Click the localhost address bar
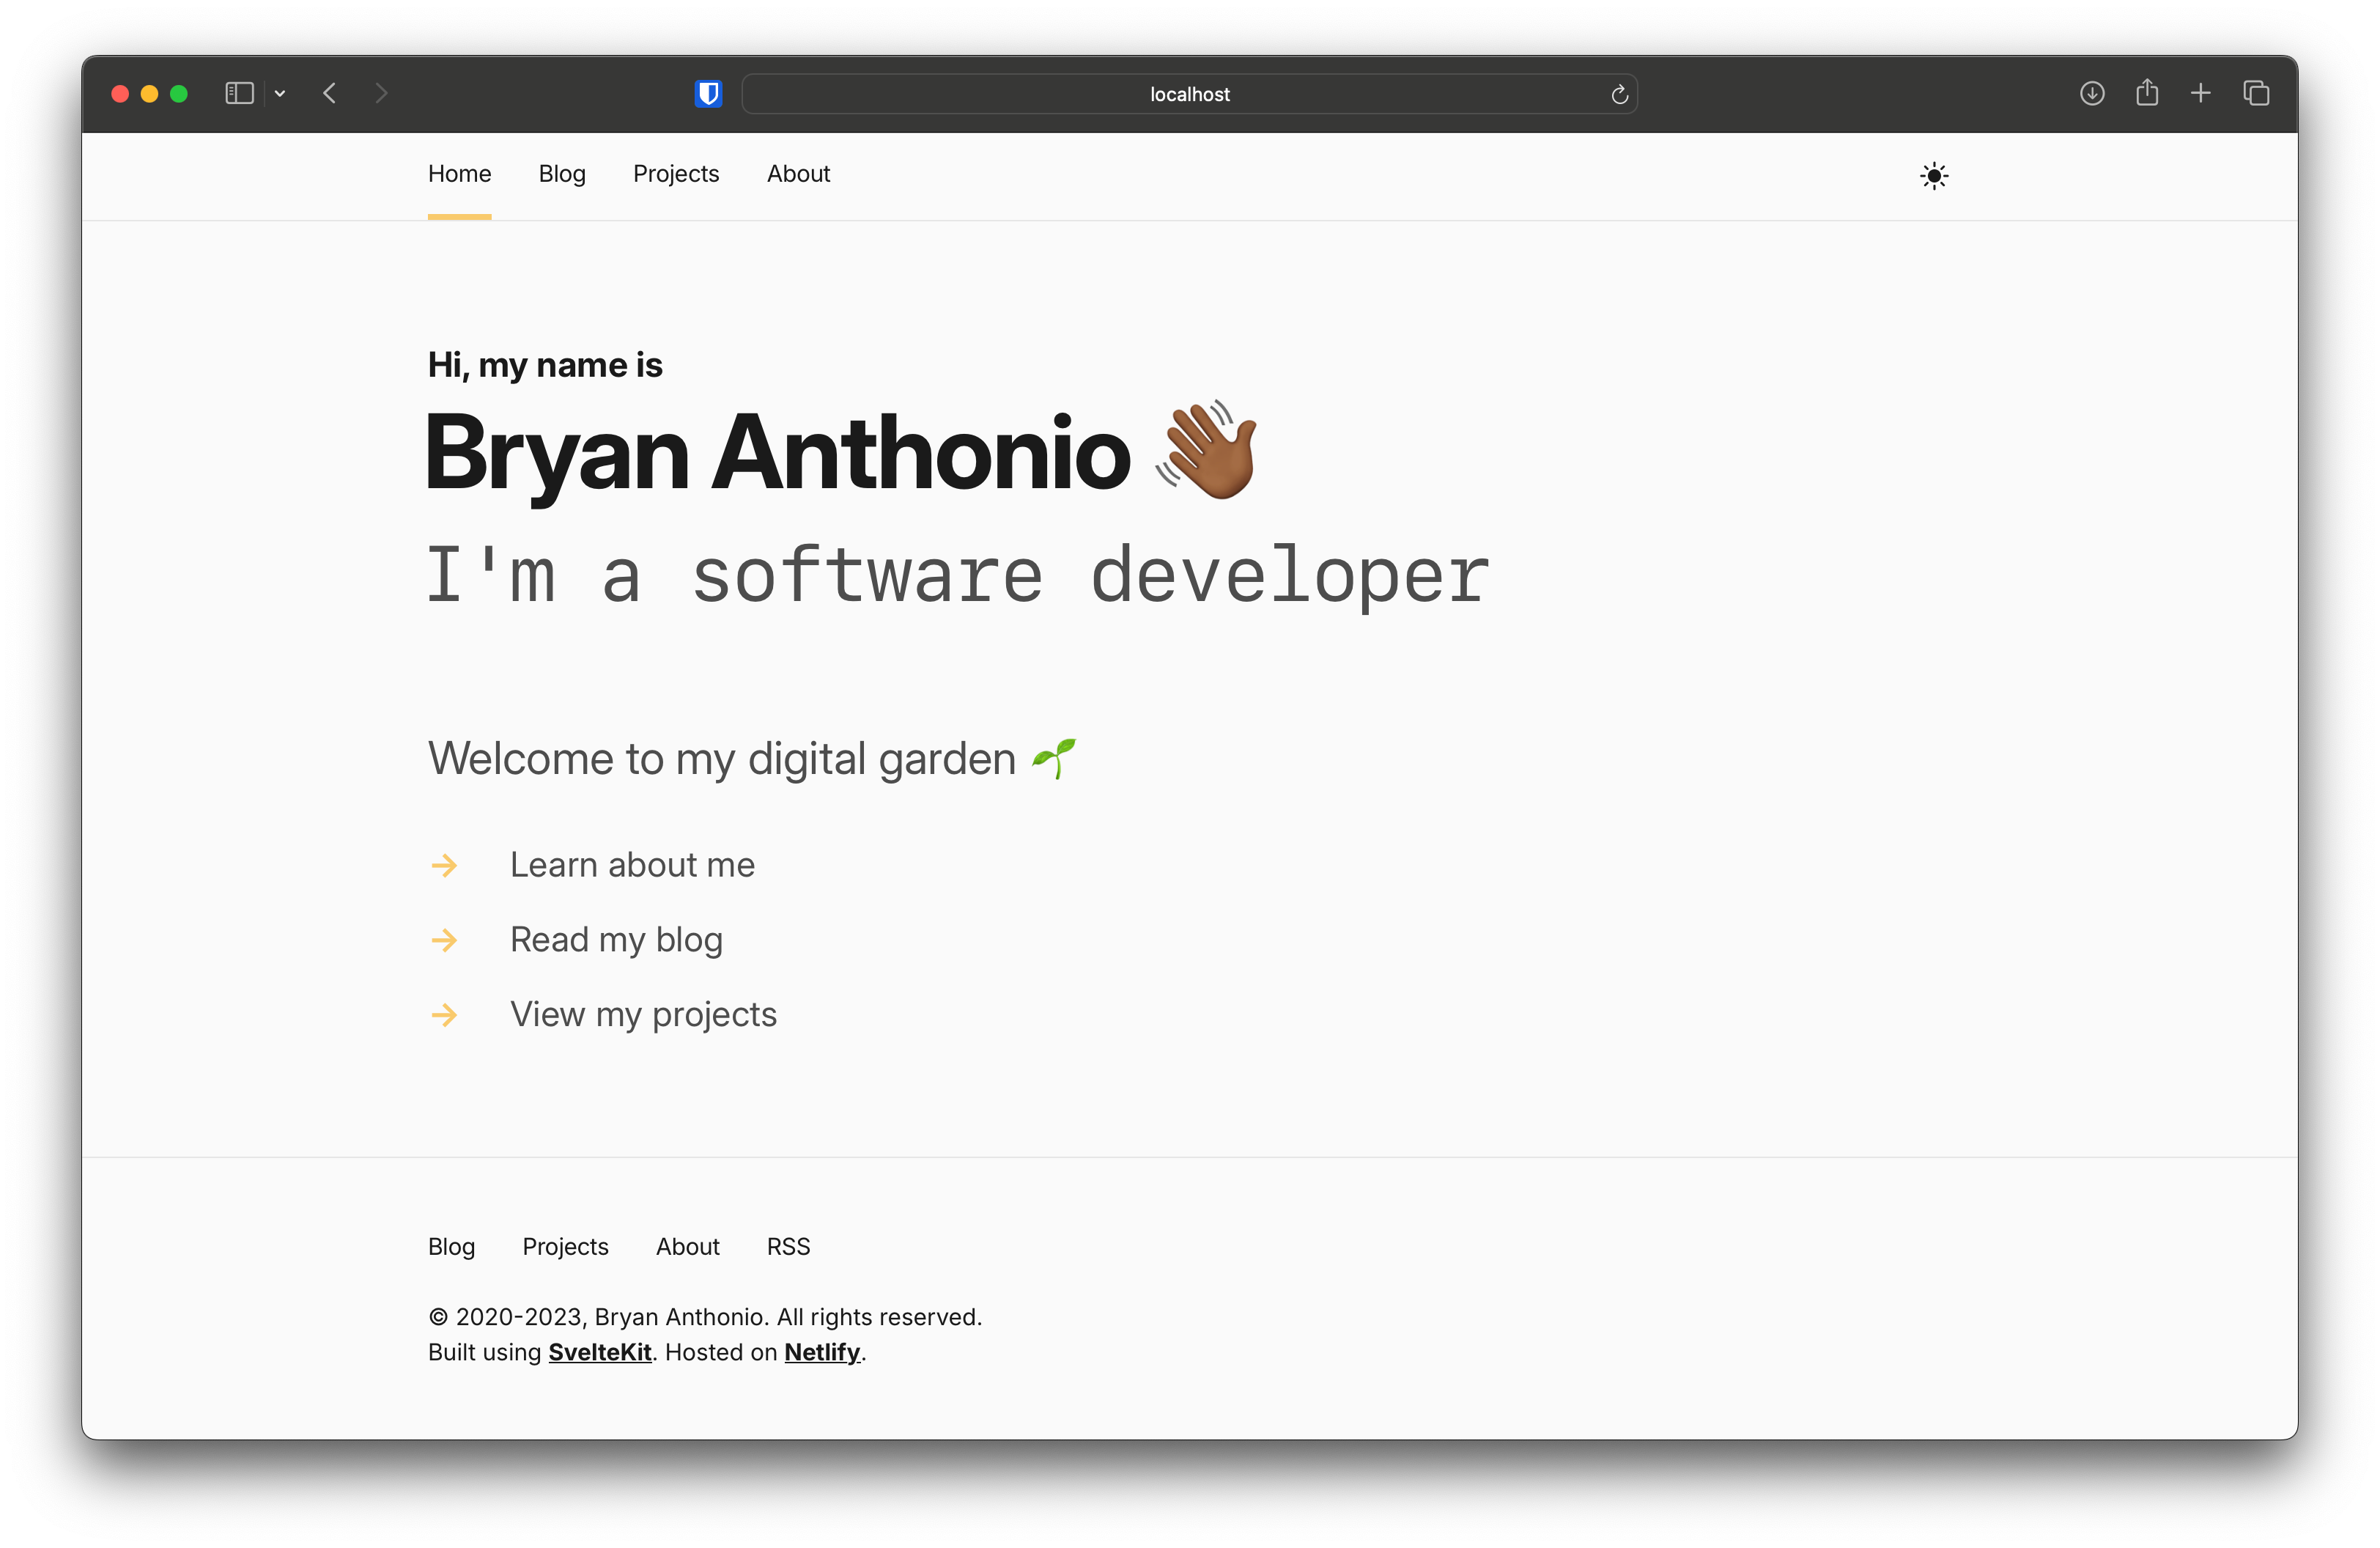 [x=1189, y=94]
